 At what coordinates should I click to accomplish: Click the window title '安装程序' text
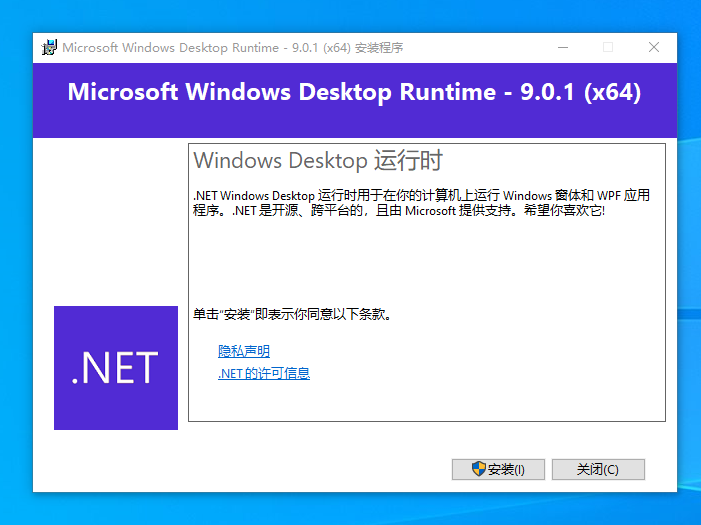coord(379,47)
